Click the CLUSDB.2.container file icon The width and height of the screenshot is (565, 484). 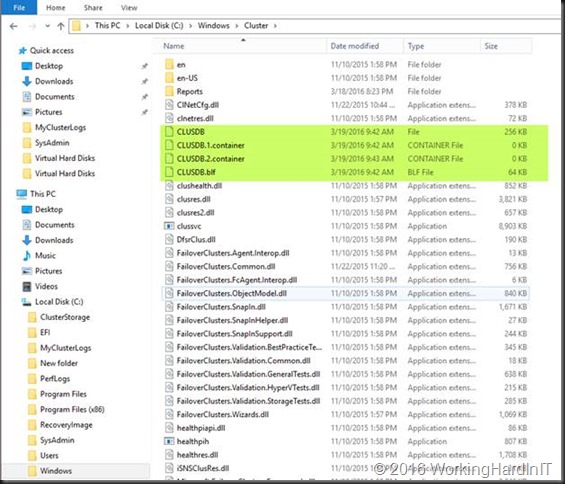(x=169, y=159)
